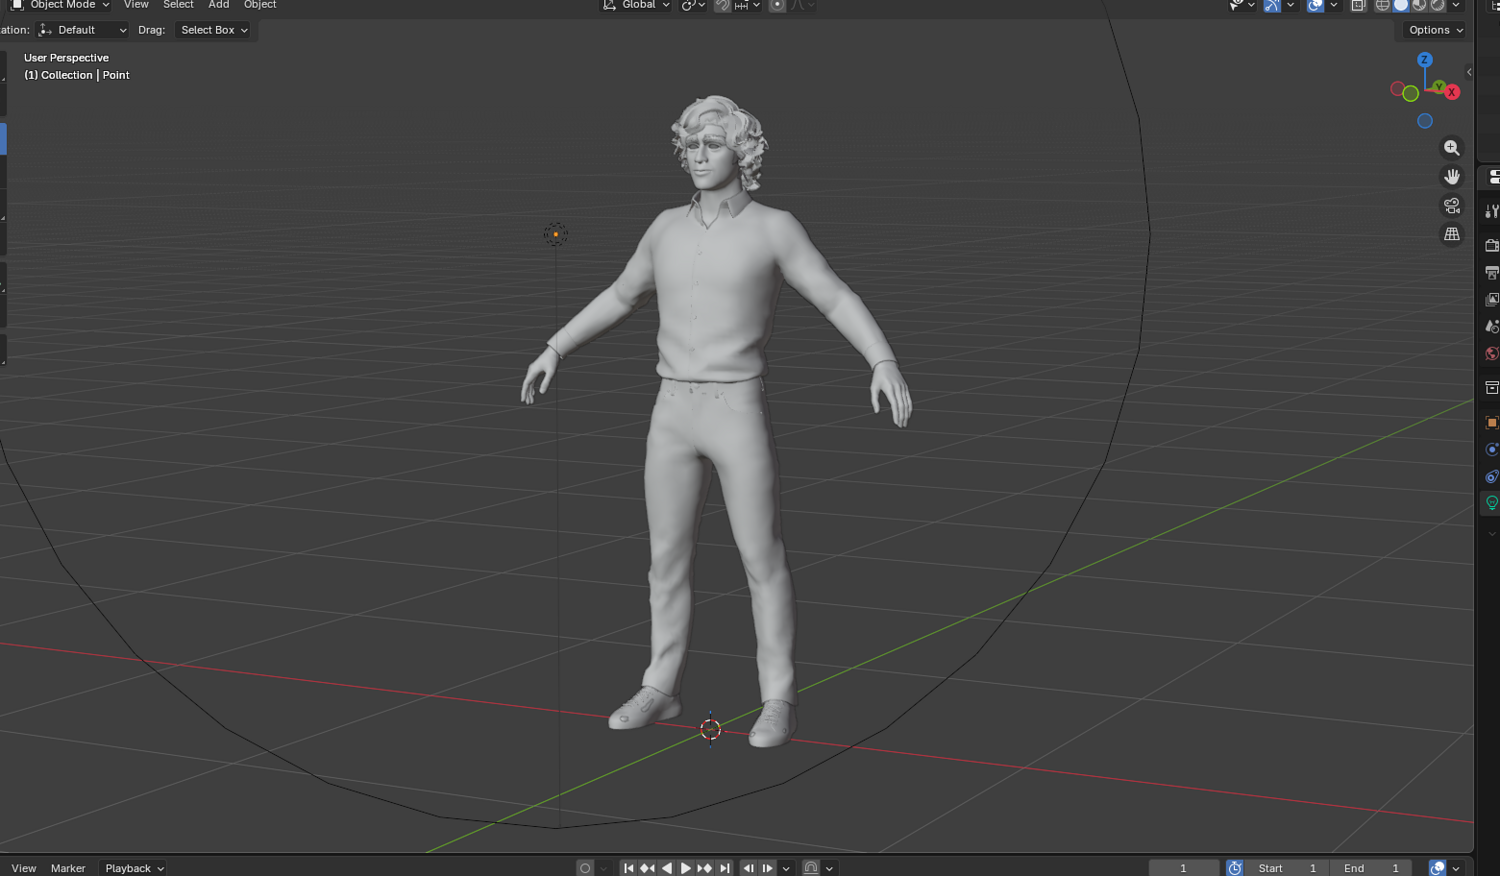Open the Physics properties tab
This screenshot has height=876, width=1500.
click(1491, 449)
